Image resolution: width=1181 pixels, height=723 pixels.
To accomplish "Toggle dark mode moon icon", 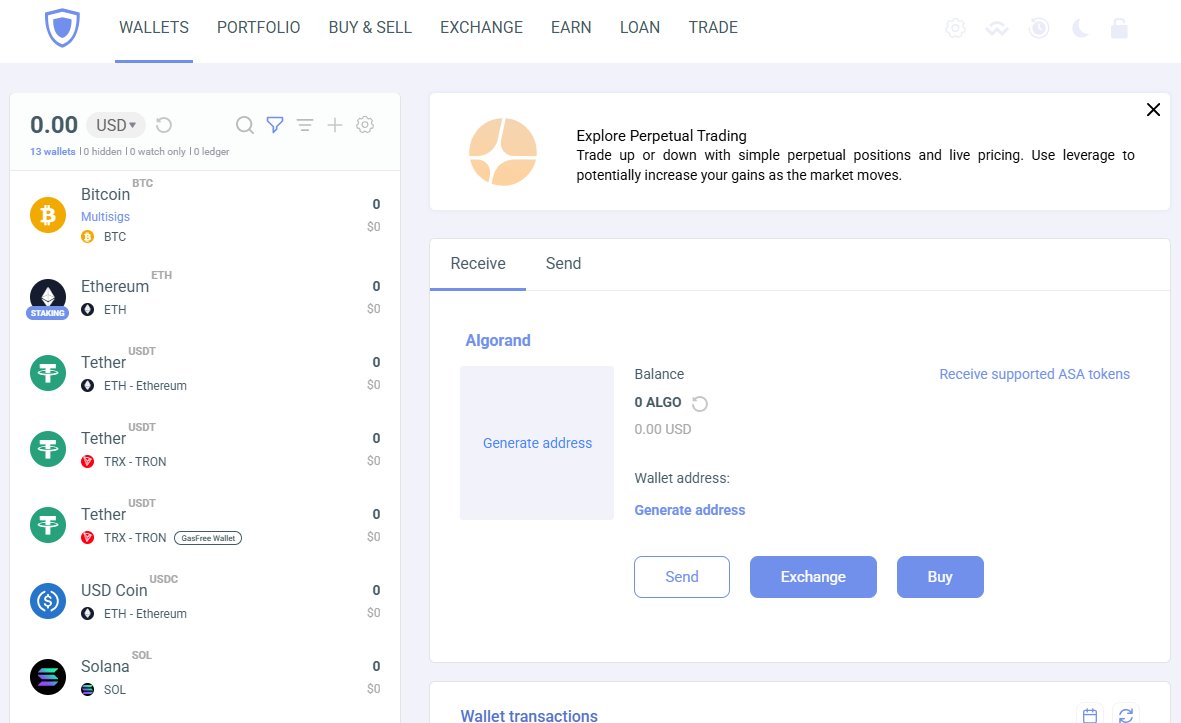I will coord(1080,29).
